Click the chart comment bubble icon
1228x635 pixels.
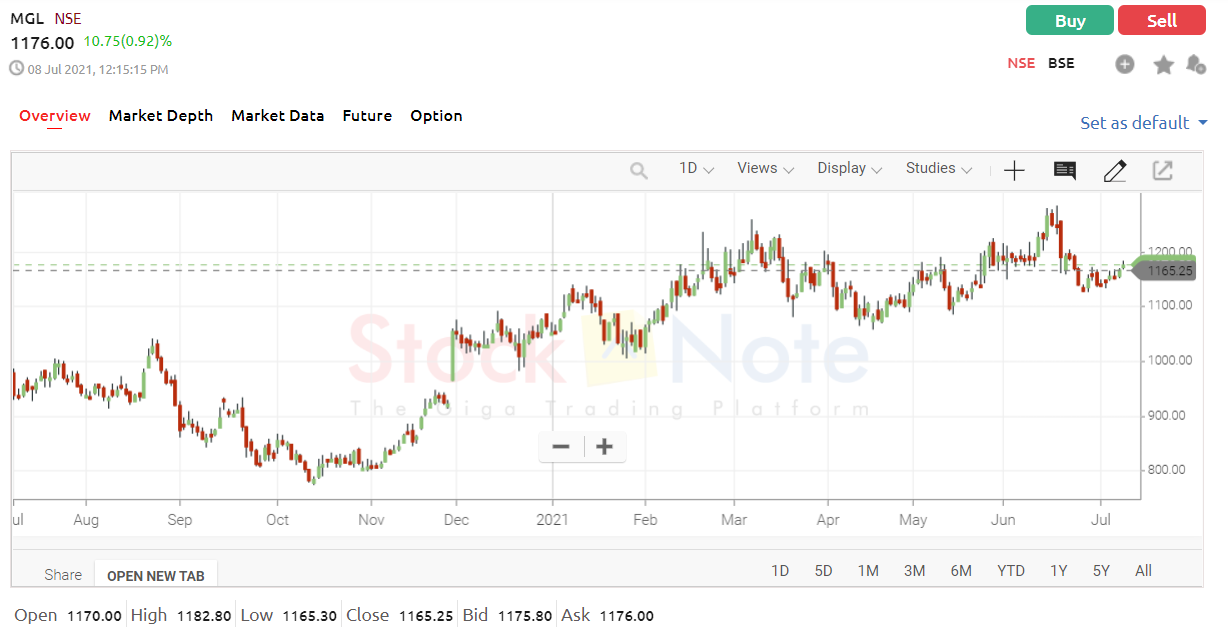[x=1065, y=171]
